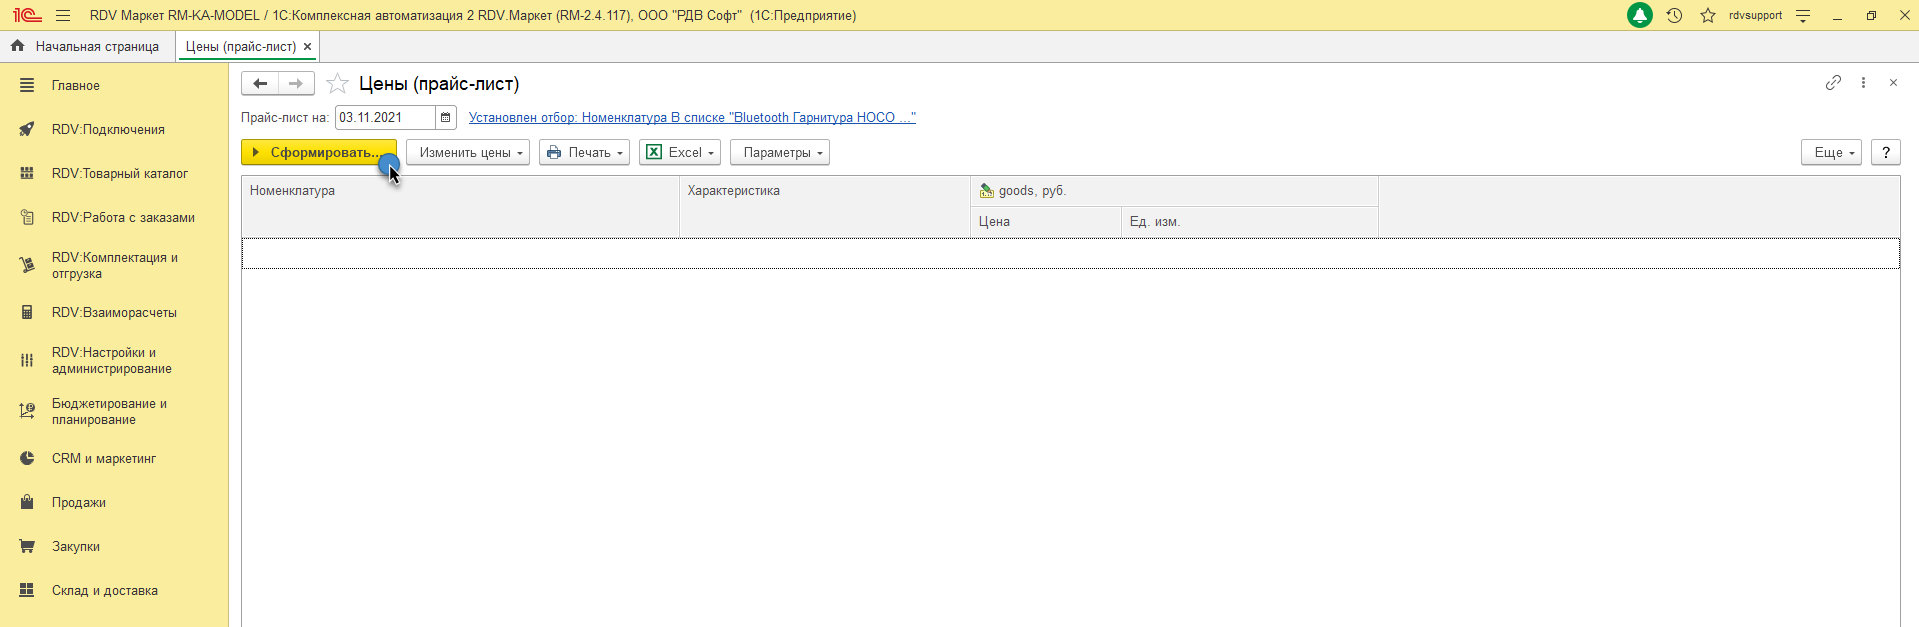
Task: Click goods, руб. column header
Action: coord(1174,191)
